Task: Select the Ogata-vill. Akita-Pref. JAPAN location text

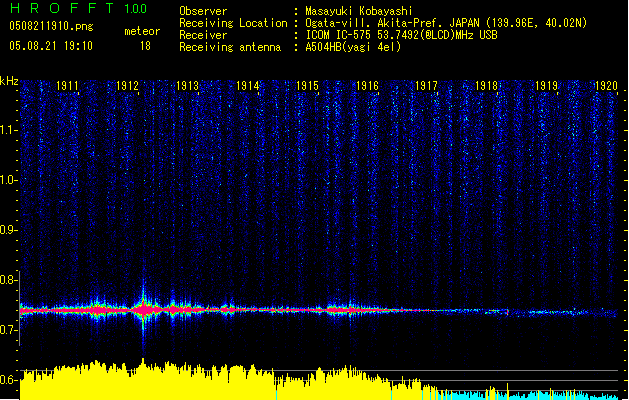Action: [446, 23]
